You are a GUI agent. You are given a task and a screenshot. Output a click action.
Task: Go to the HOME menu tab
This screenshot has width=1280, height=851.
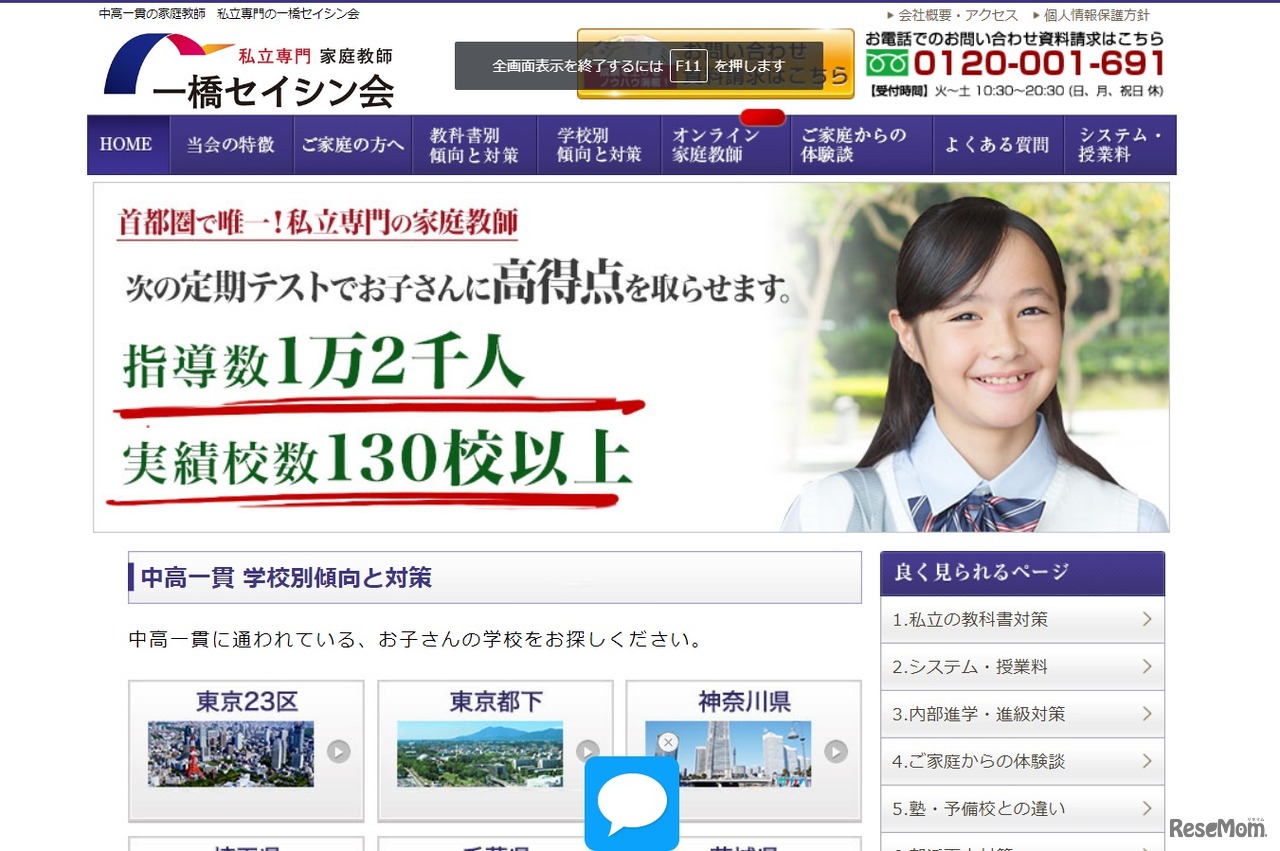tap(128, 145)
